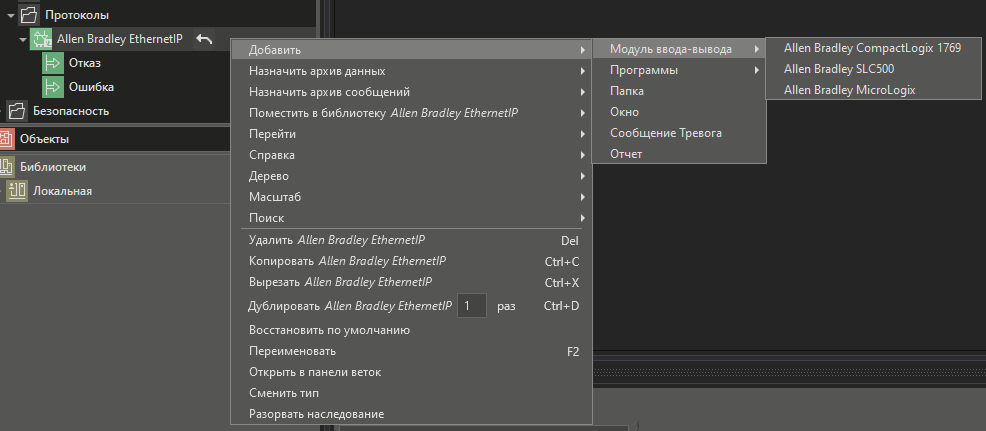
Task: Expand the Поиск submenu
Action: (411, 218)
